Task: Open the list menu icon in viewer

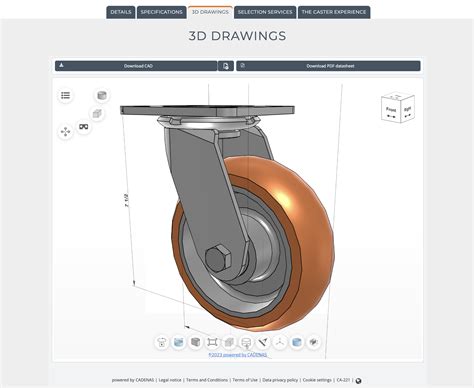Action: [65, 96]
